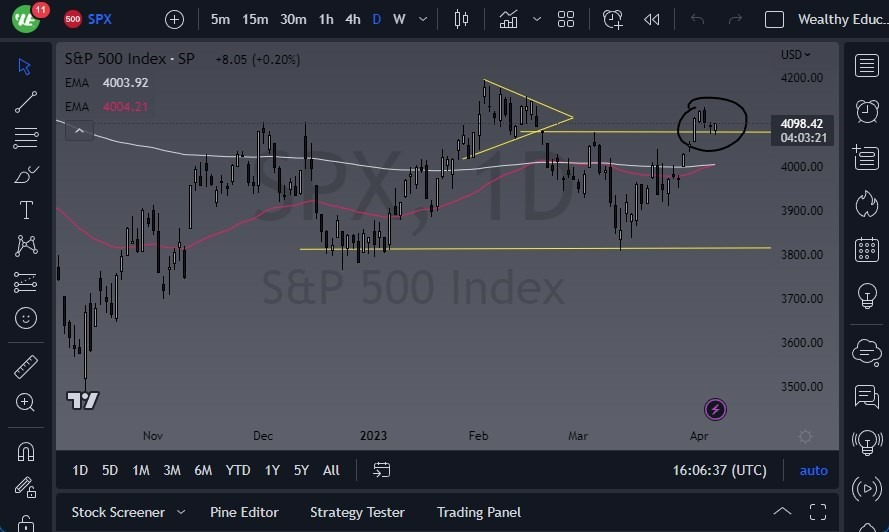Open the data window panel

tap(866, 157)
